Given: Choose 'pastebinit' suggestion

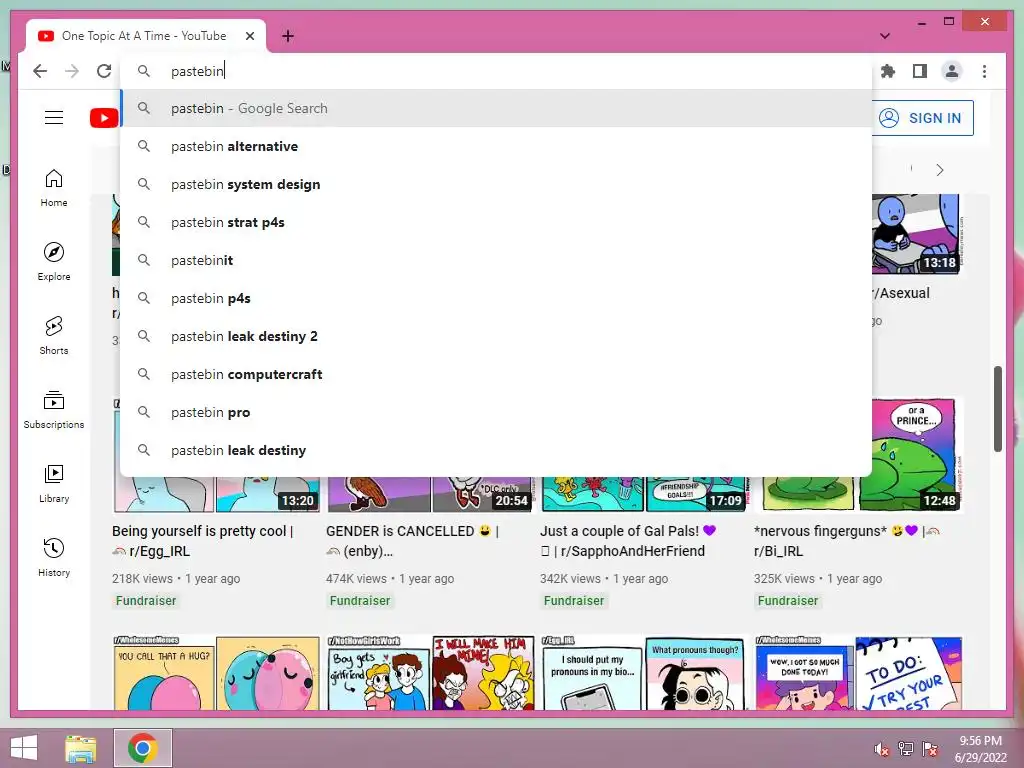Looking at the screenshot, I should click(x=496, y=260).
